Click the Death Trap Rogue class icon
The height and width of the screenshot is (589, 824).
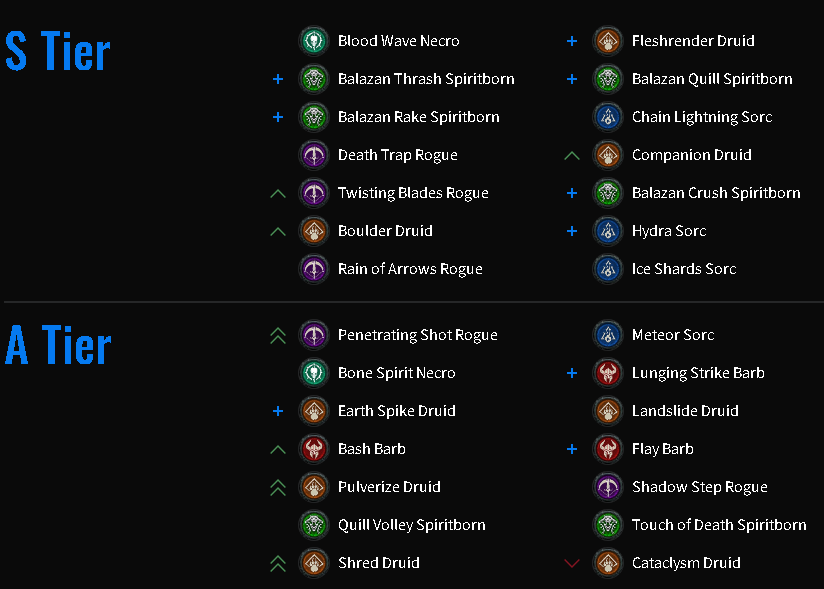click(x=314, y=155)
